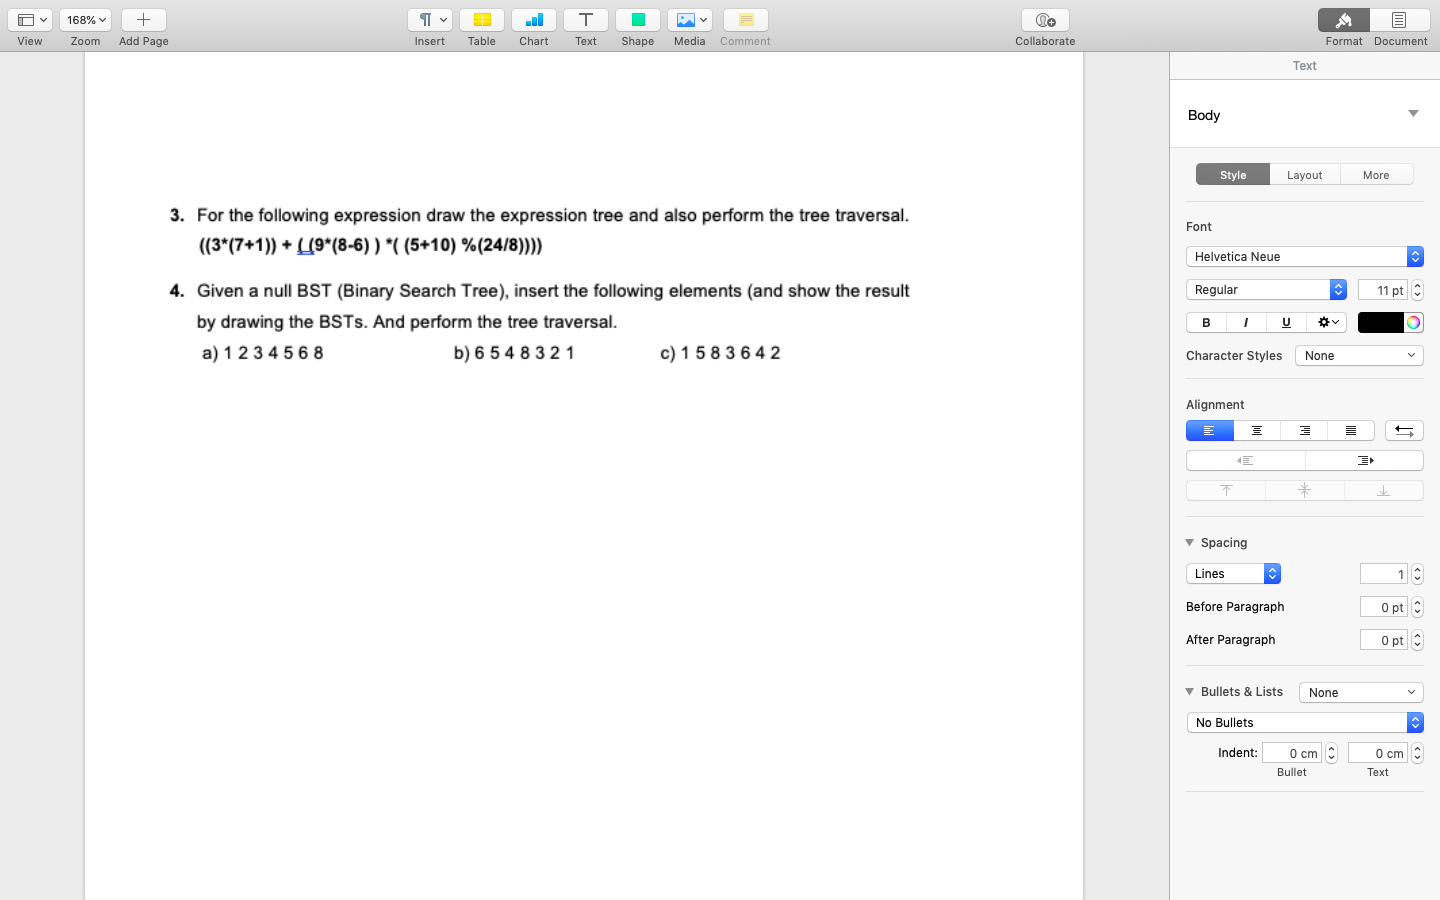This screenshot has height=900, width=1440.
Task: Open Collaborate options
Action: pos(1044,20)
